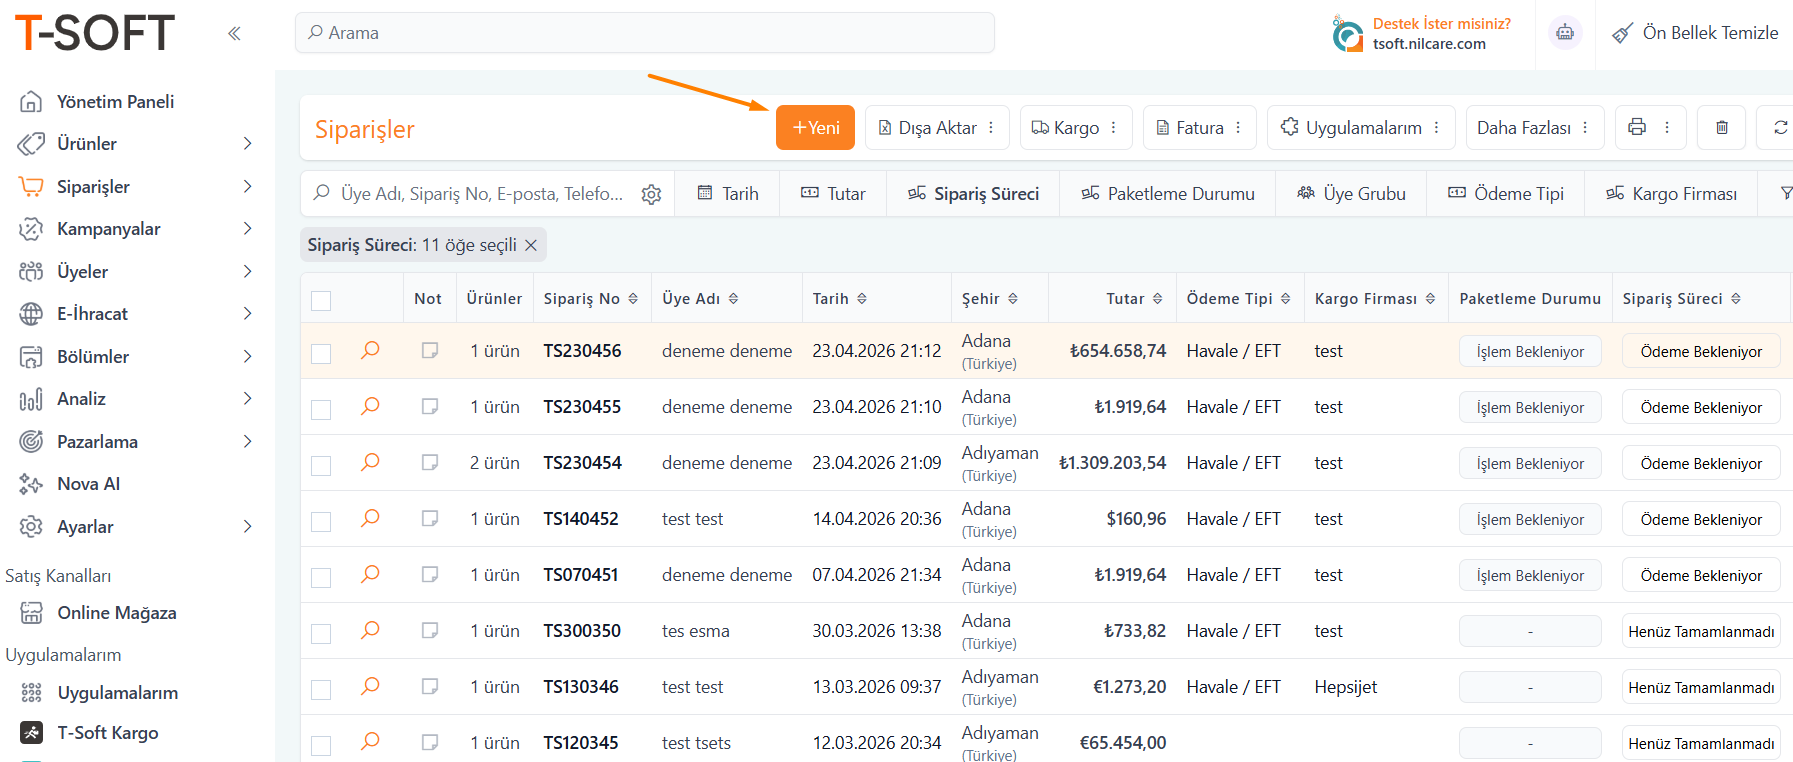Open magnifier detail icon for order TS230456
The width and height of the screenshot is (1793, 762).
[x=370, y=350]
